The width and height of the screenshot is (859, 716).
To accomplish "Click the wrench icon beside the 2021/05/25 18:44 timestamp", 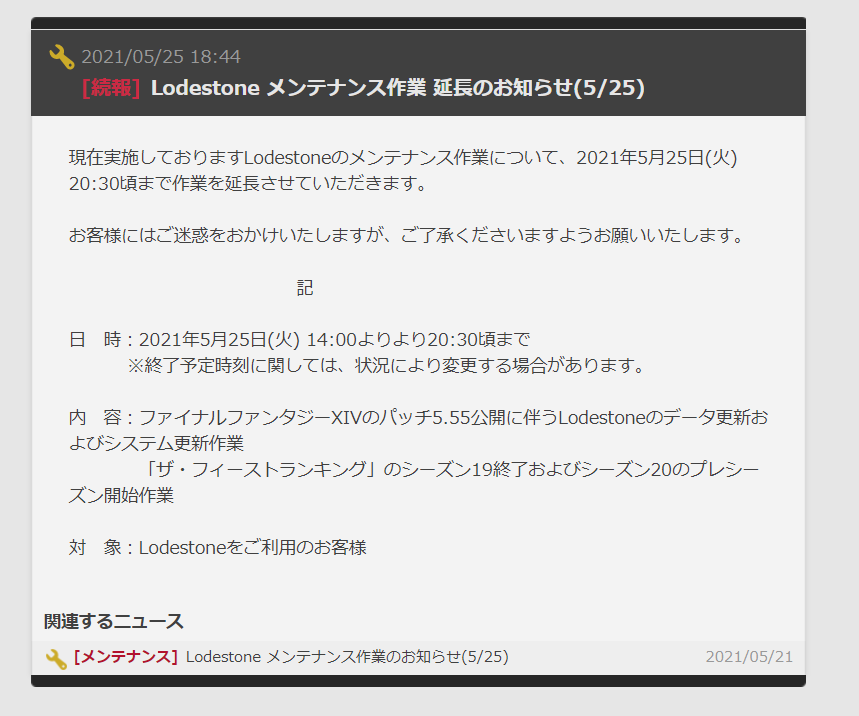I will (x=61, y=57).
